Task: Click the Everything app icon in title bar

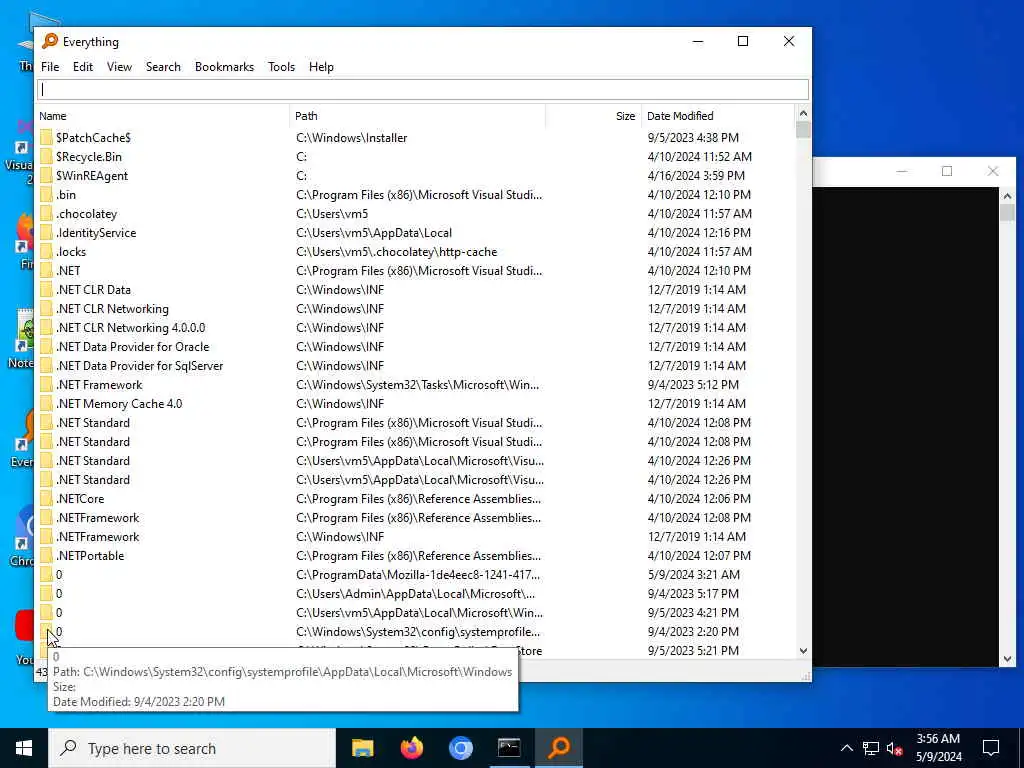Action: coord(50,41)
